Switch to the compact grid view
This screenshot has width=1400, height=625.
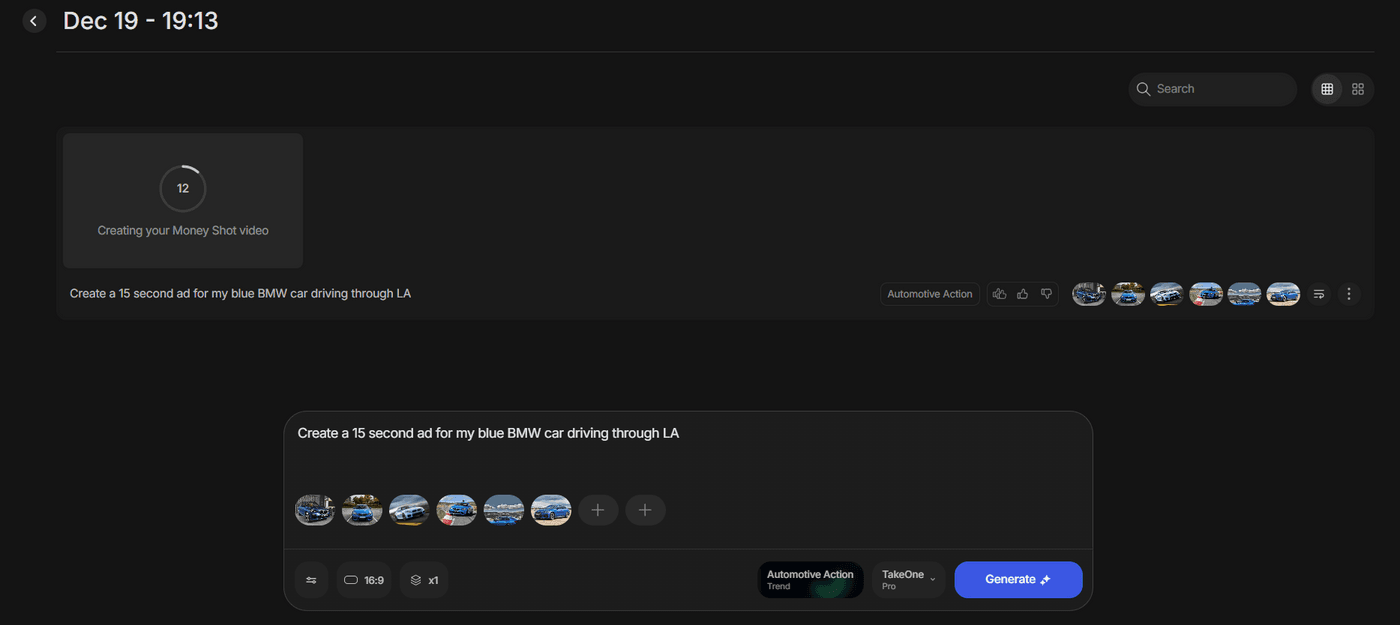1327,89
